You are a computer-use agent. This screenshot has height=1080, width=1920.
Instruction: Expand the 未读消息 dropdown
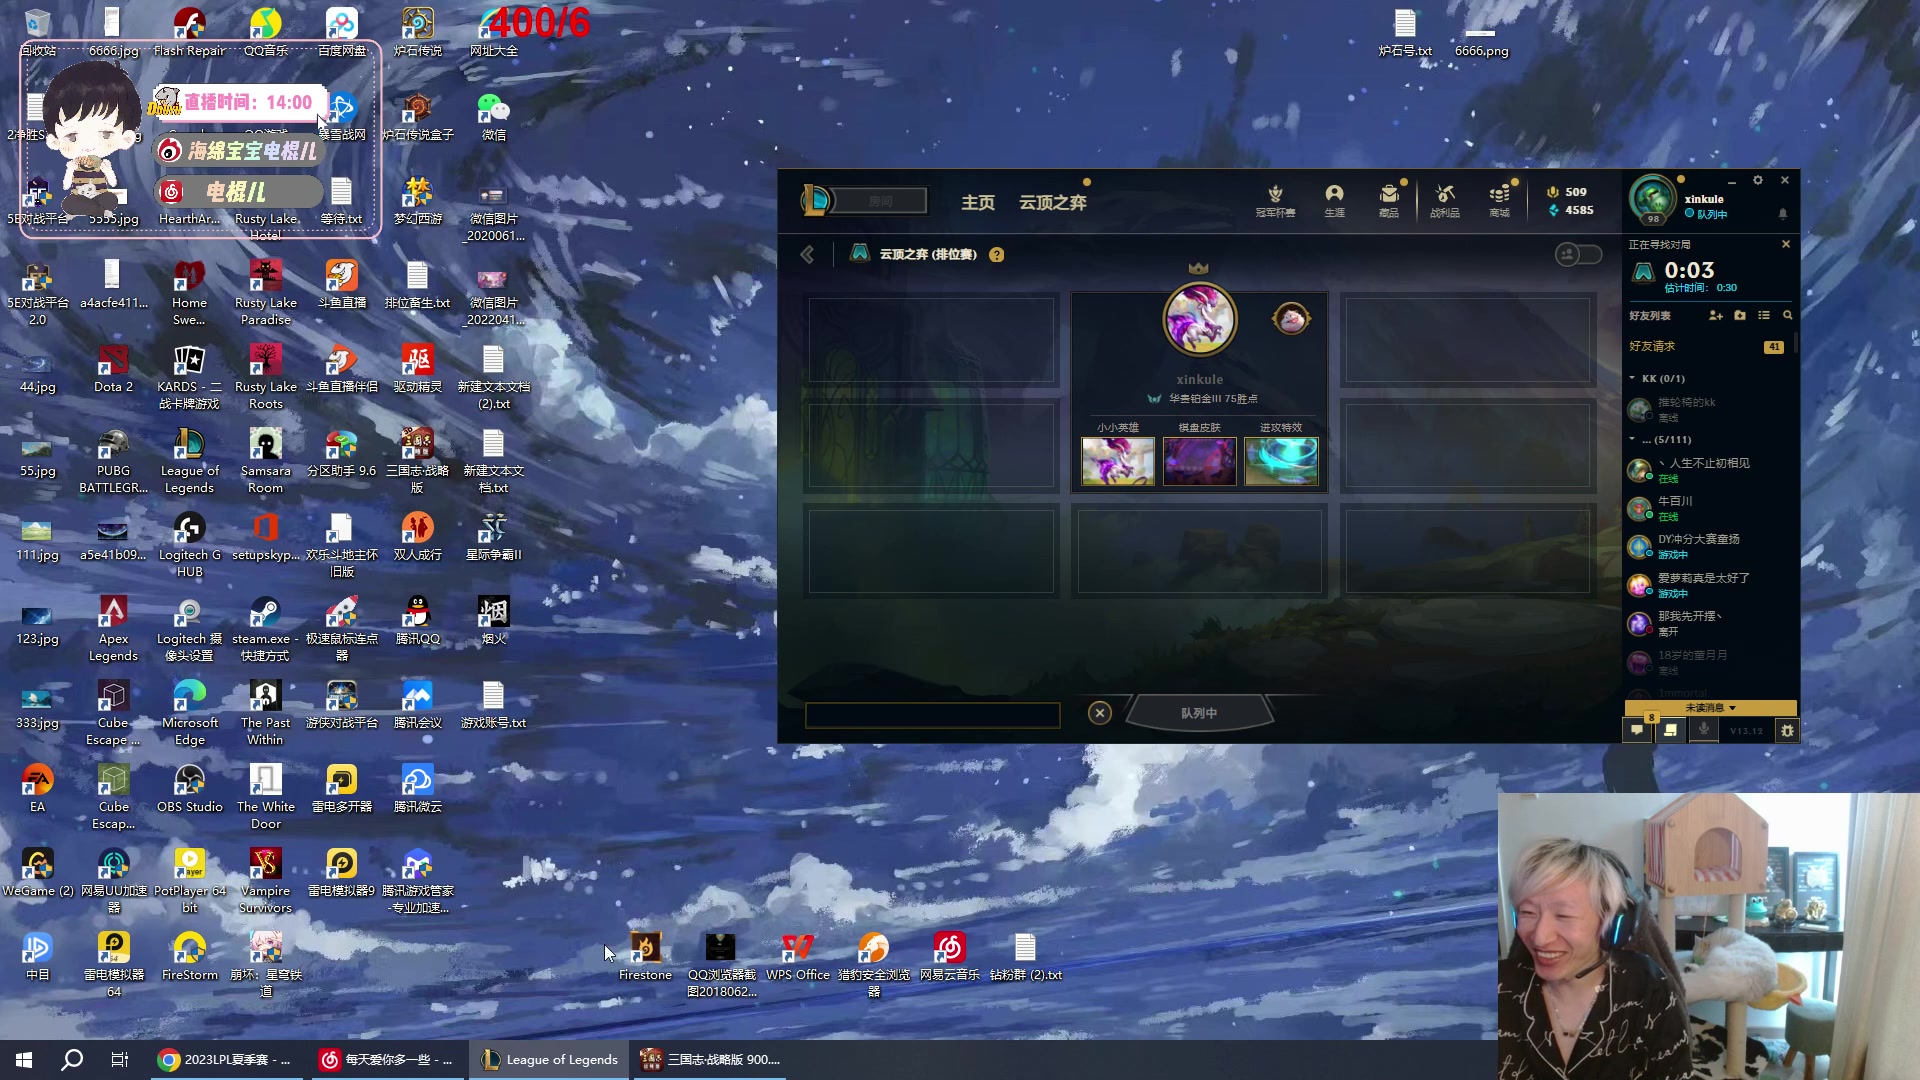(x=1711, y=707)
